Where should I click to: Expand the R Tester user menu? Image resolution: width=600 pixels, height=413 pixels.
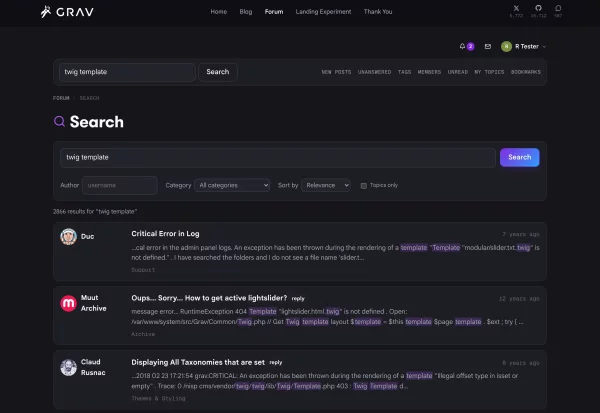click(530, 46)
